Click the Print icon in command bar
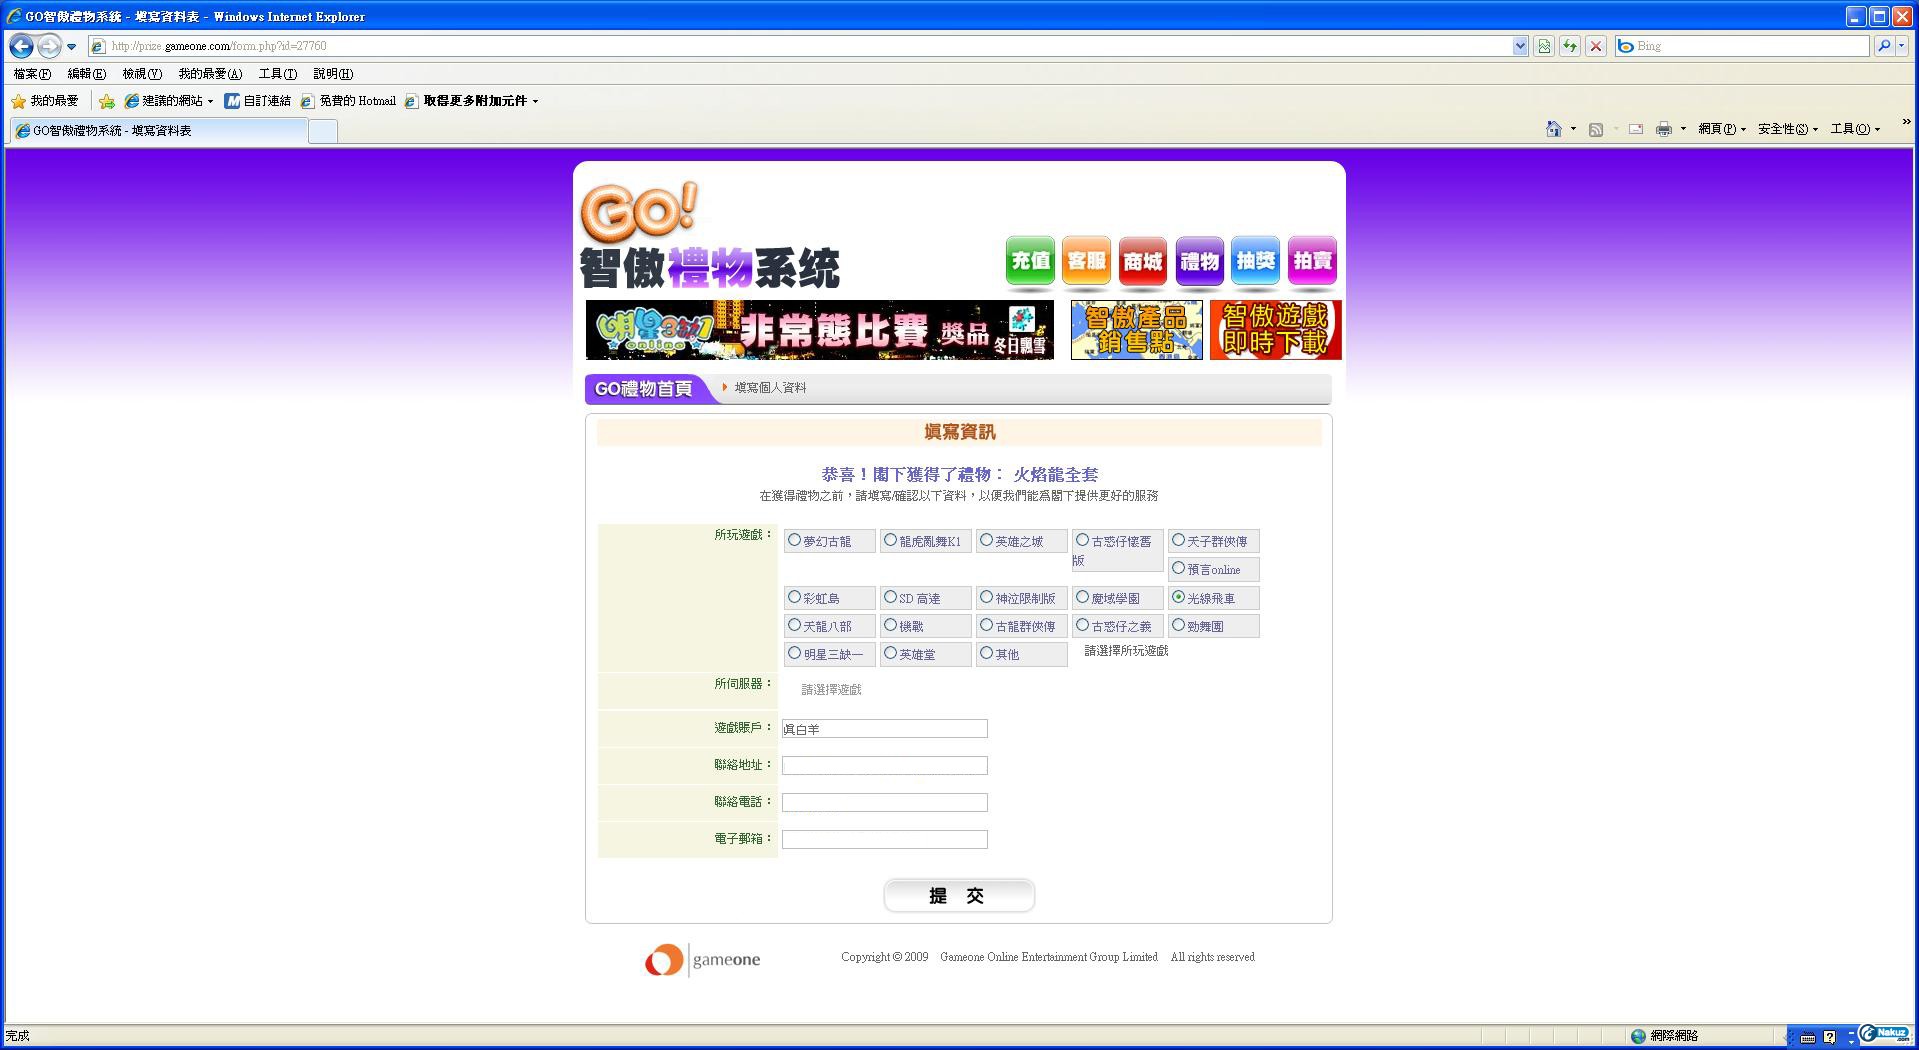Viewport: 1919px width, 1050px height. click(x=1664, y=129)
